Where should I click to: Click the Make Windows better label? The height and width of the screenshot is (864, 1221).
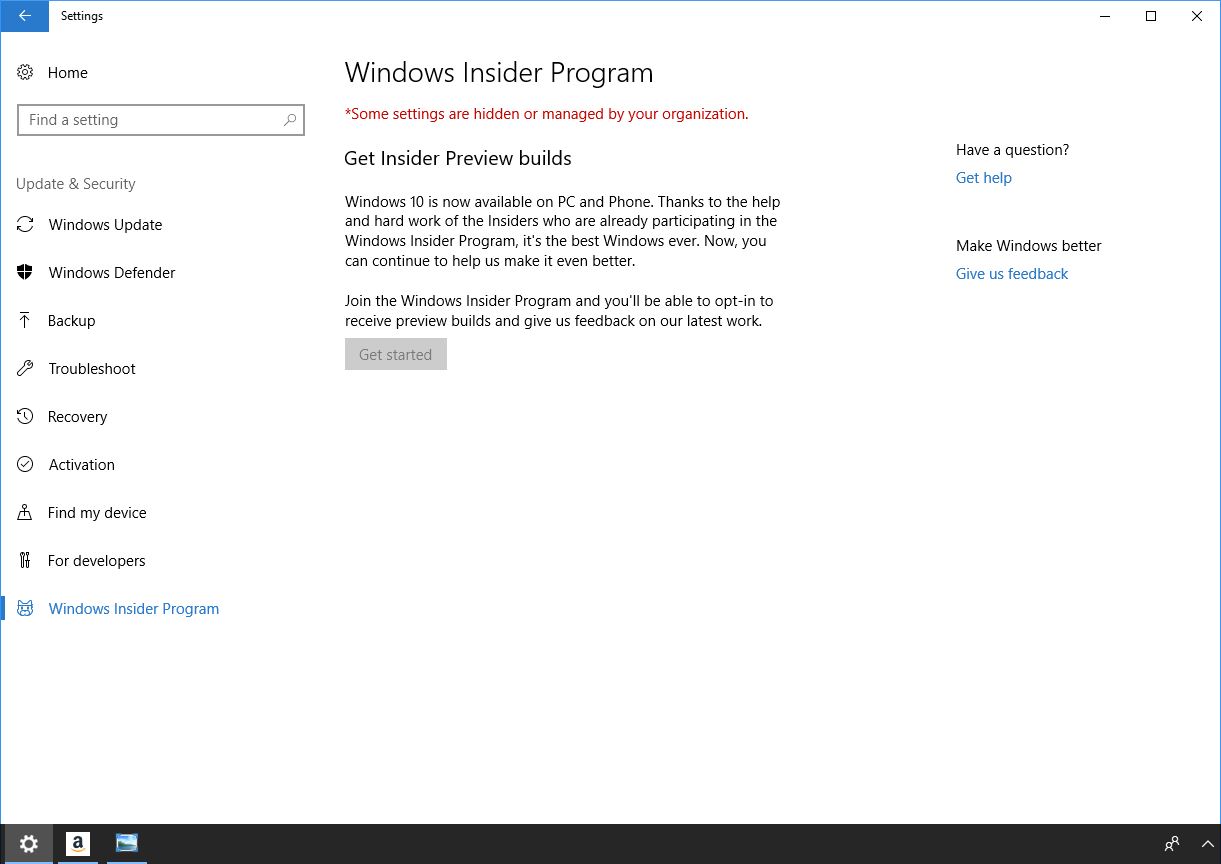click(x=1029, y=246)
